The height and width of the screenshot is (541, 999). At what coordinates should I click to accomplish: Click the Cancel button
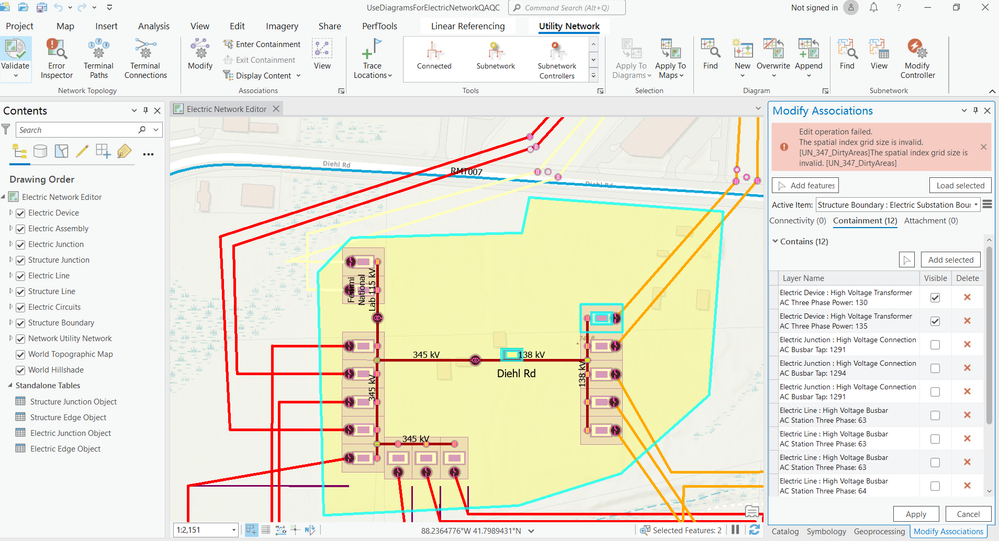(x=968, y=514)
